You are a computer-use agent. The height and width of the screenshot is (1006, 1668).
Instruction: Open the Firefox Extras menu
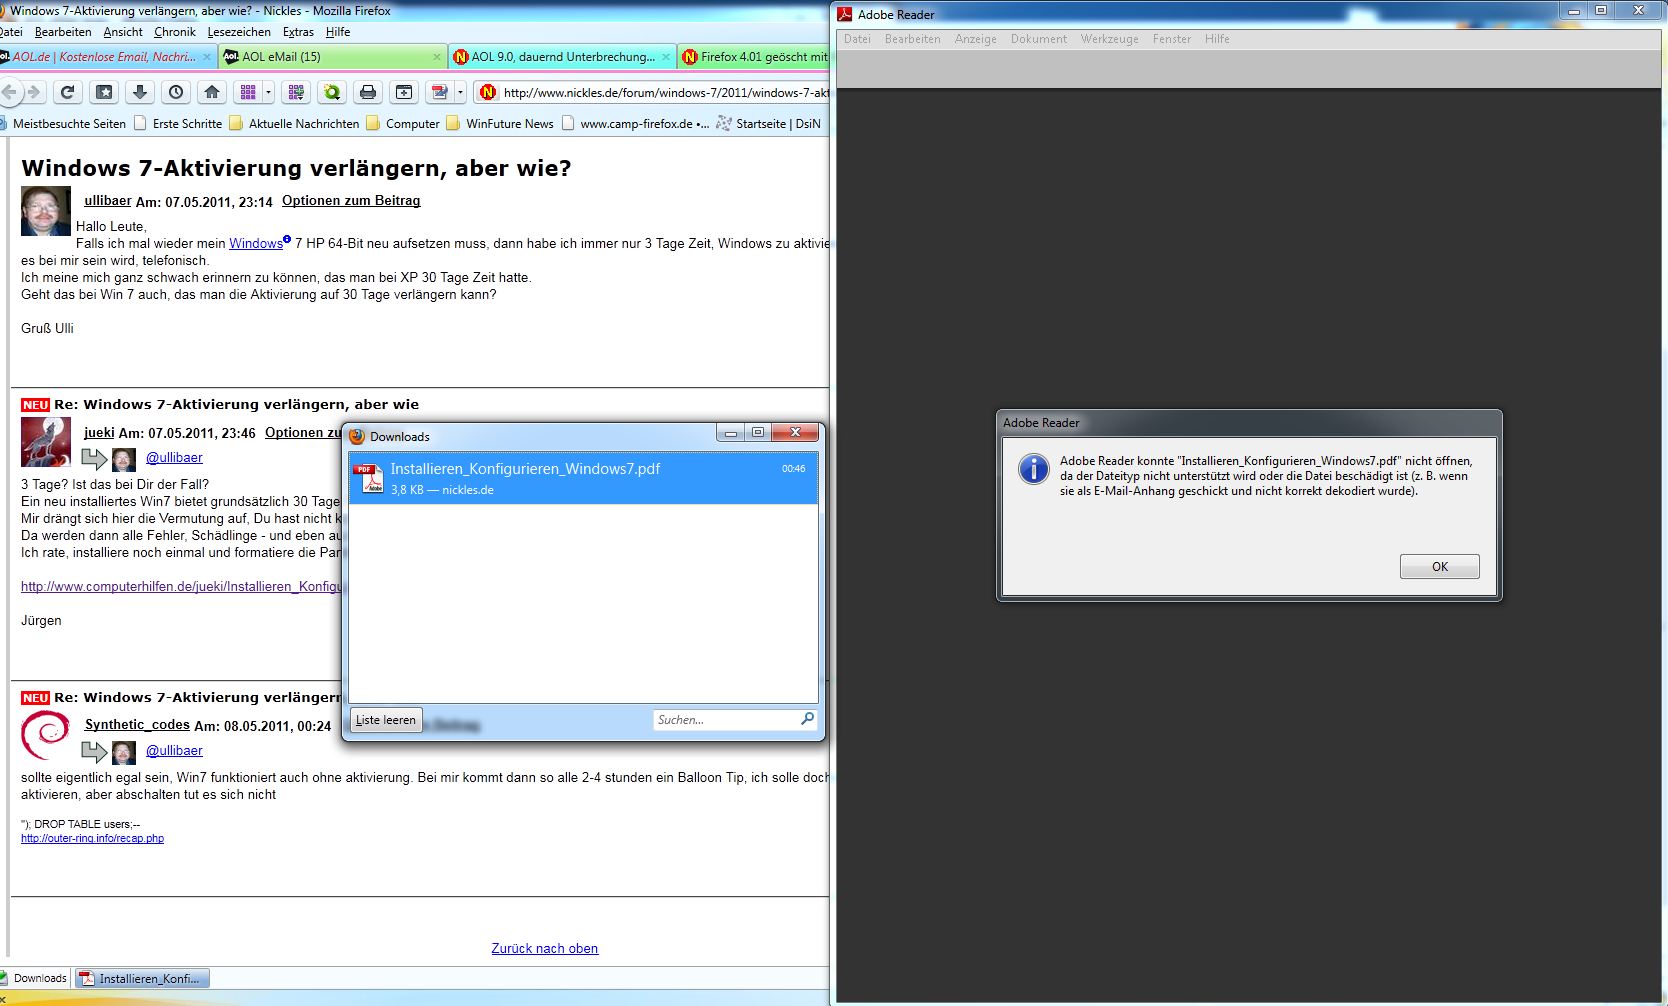coord(298,32)
